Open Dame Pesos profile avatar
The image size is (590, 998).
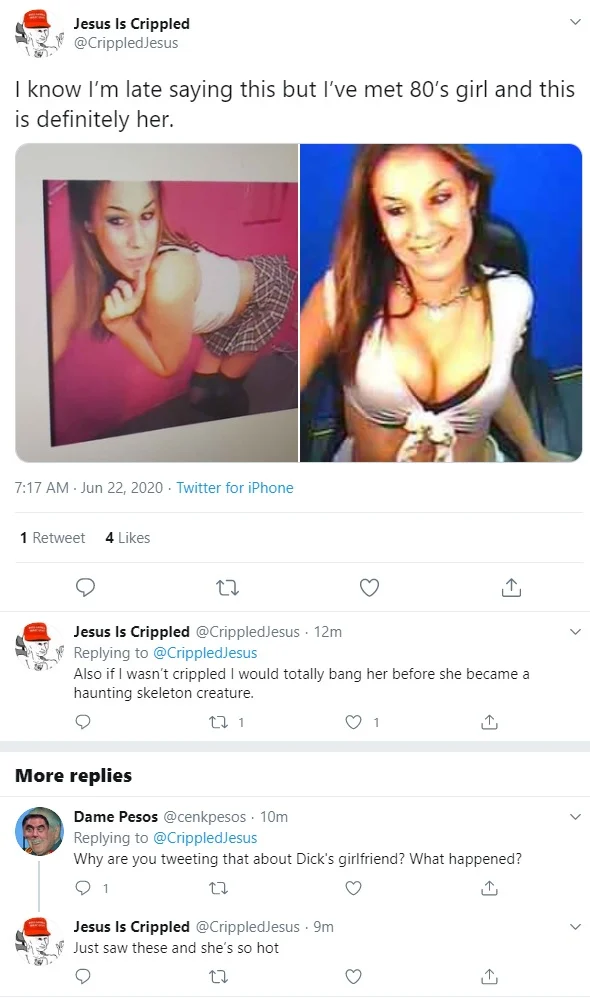pos(39,831)
